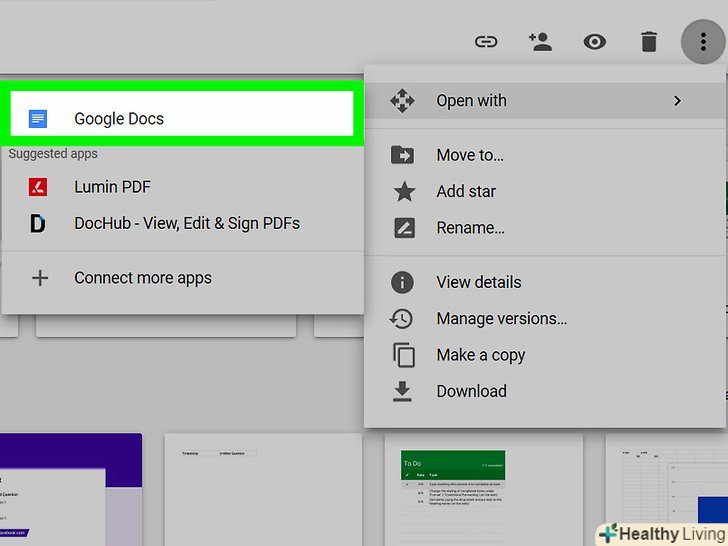Click the Open with arrows icon
Image resolution: width=728 pixels, height=546 pixels.
[x=402, y=101]
